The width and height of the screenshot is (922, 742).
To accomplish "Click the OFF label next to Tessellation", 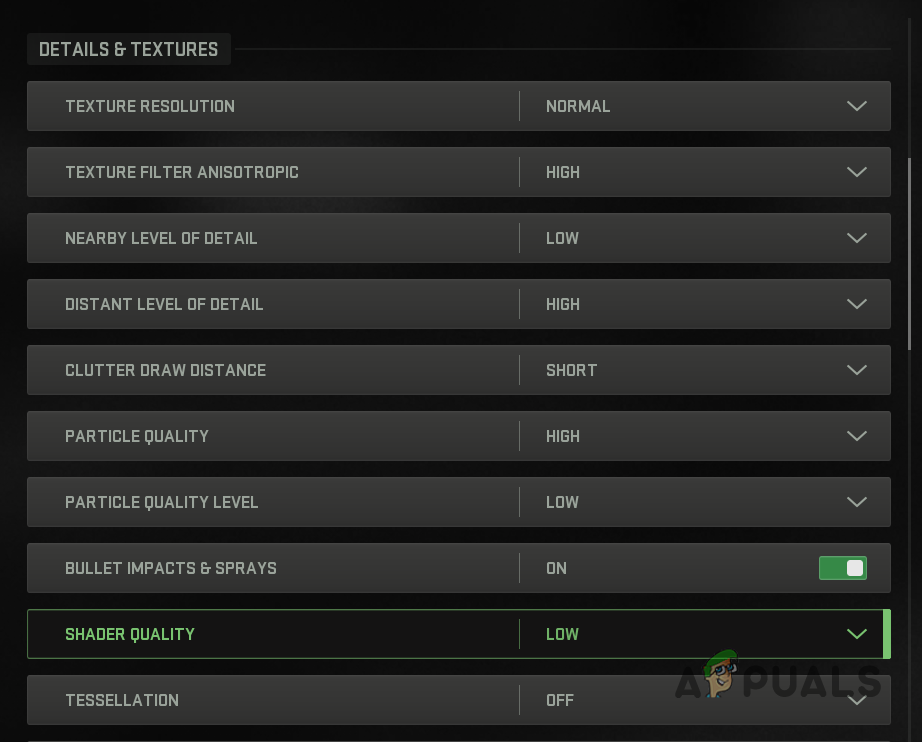I will pyautogui.click(x=560, y=700).
